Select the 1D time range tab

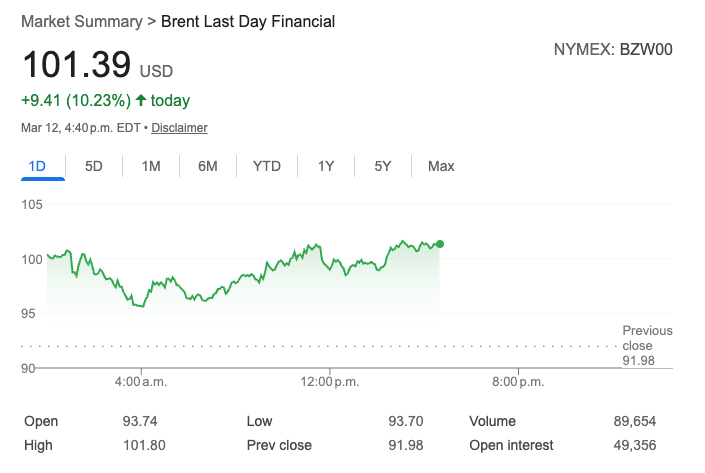tap(37, 166)
